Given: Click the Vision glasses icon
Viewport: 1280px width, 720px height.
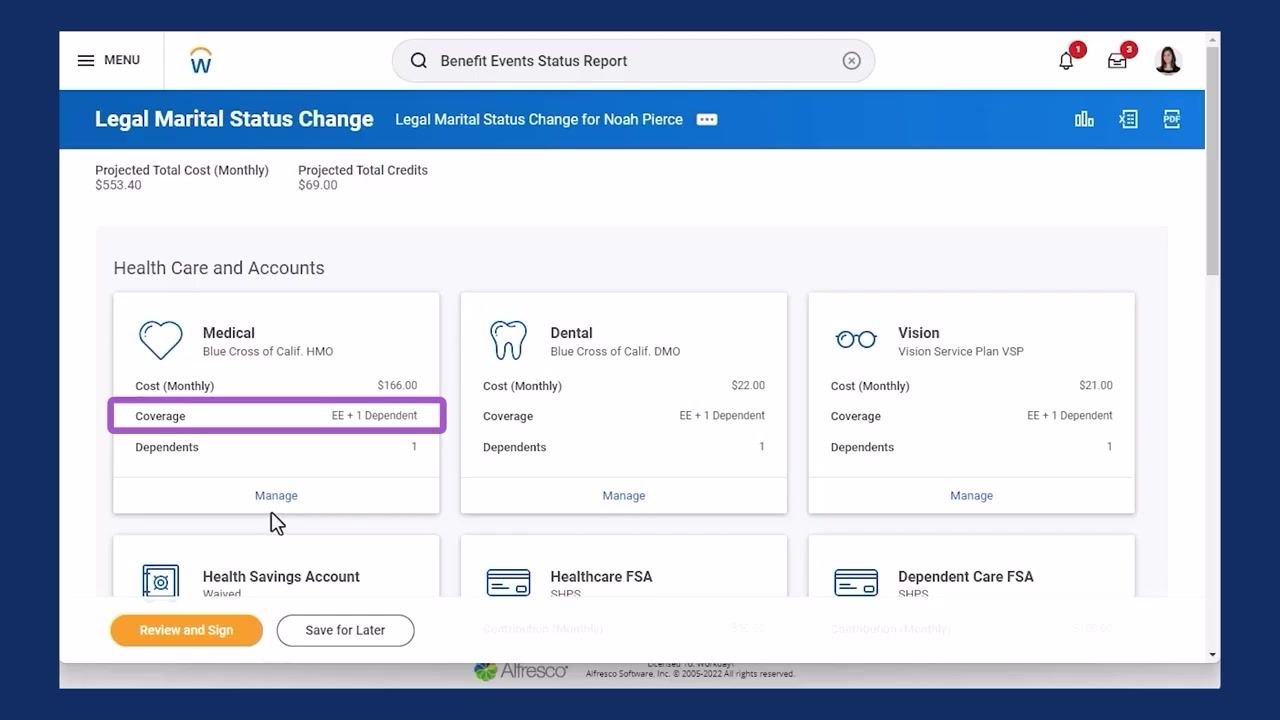Looking at the screenshot, I should point(856,340).
